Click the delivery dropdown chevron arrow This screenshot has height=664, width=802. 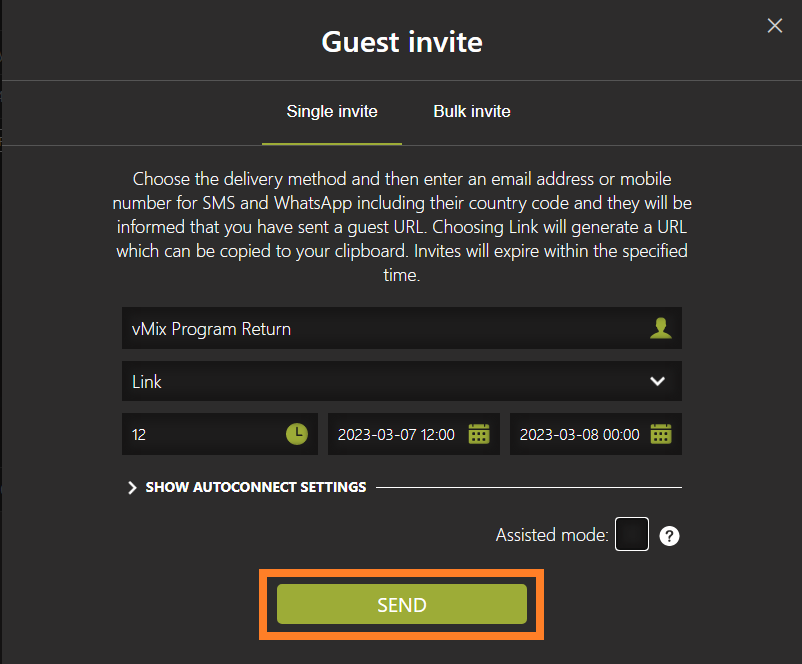pyautogui.click(x=657, y=381)
